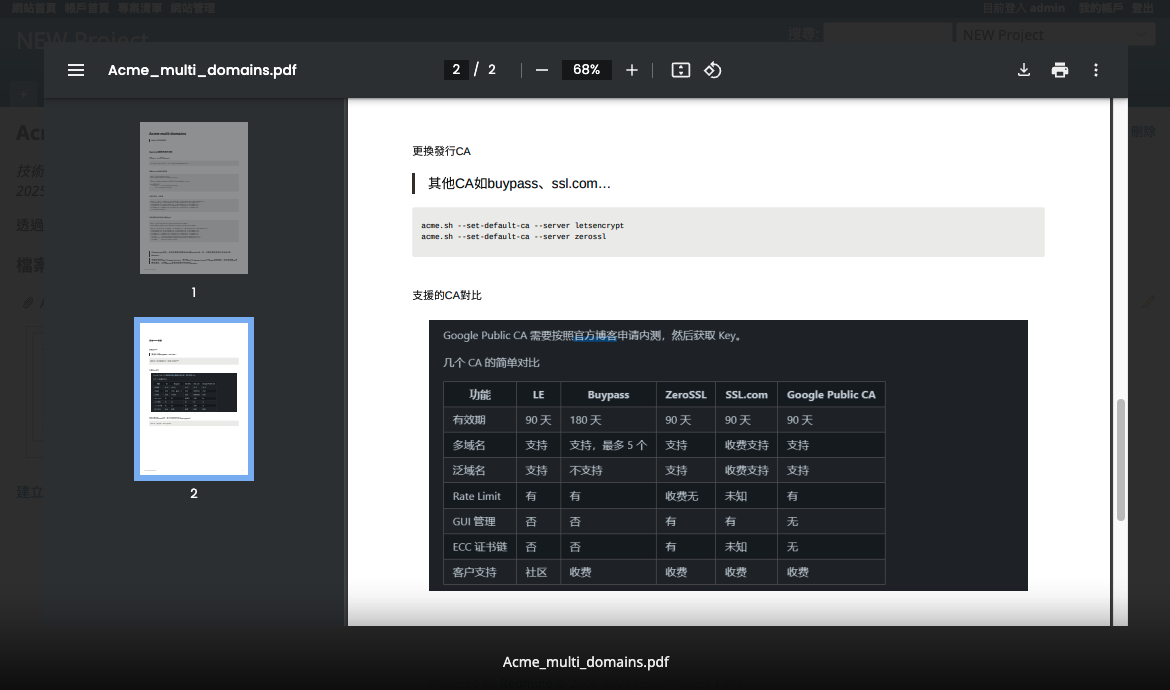Download the Acme_multi_domains.pdf file
Viewport: 1170px width, 690px height.
click(1024, 70)
